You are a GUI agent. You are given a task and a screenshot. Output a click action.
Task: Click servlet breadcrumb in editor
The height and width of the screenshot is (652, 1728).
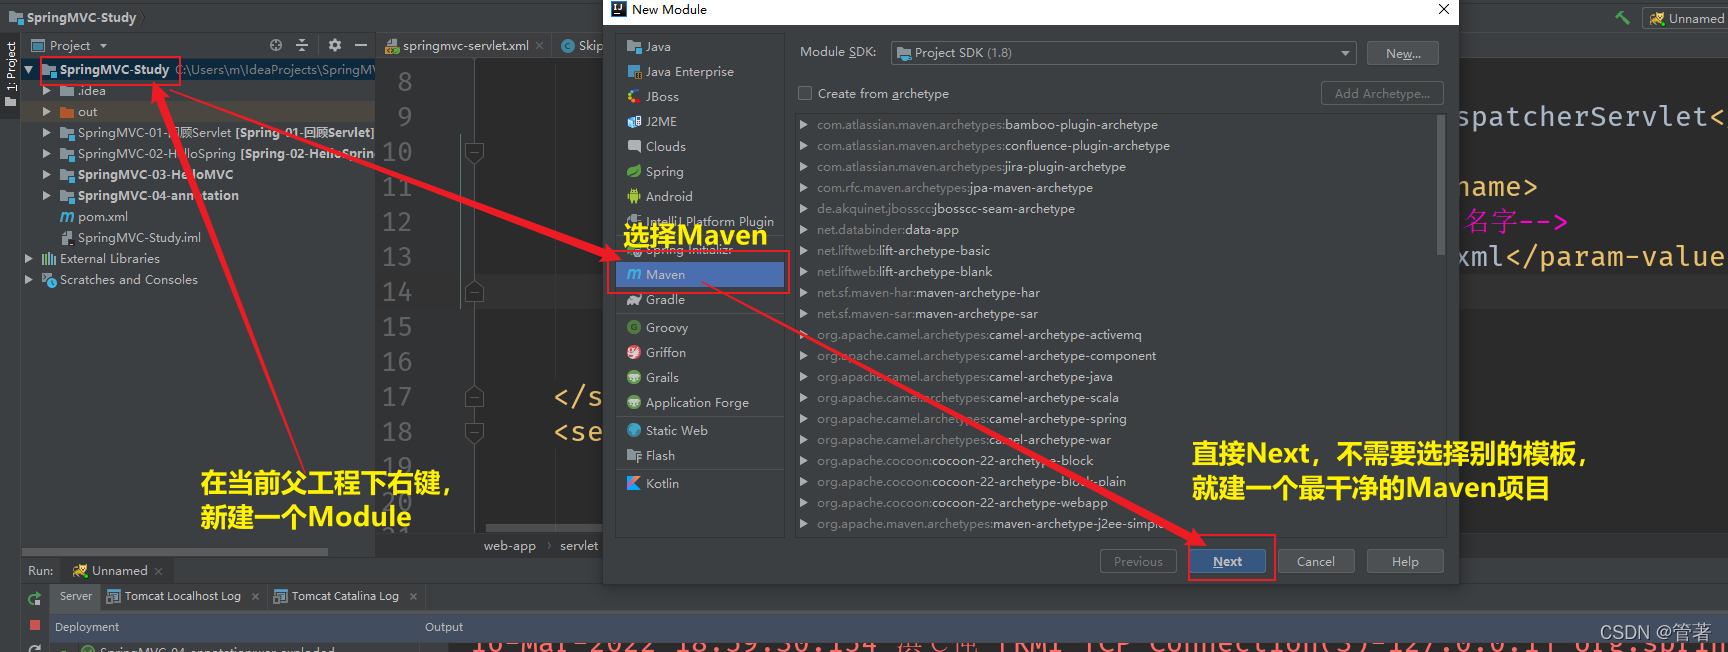(x=579, y=546)
